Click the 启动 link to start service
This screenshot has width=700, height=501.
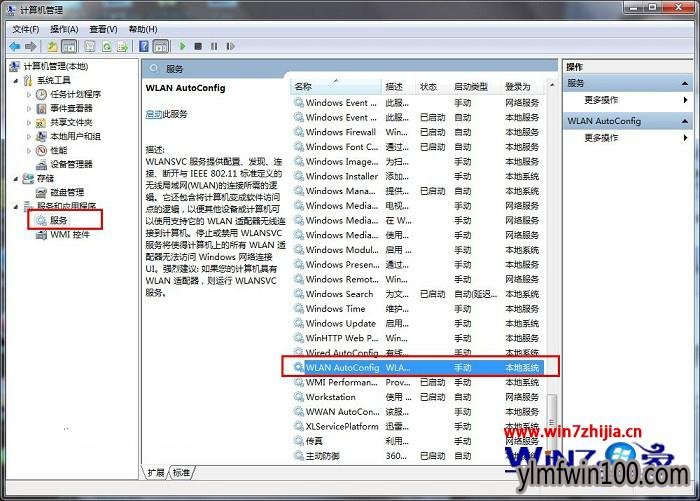[154, 114]
